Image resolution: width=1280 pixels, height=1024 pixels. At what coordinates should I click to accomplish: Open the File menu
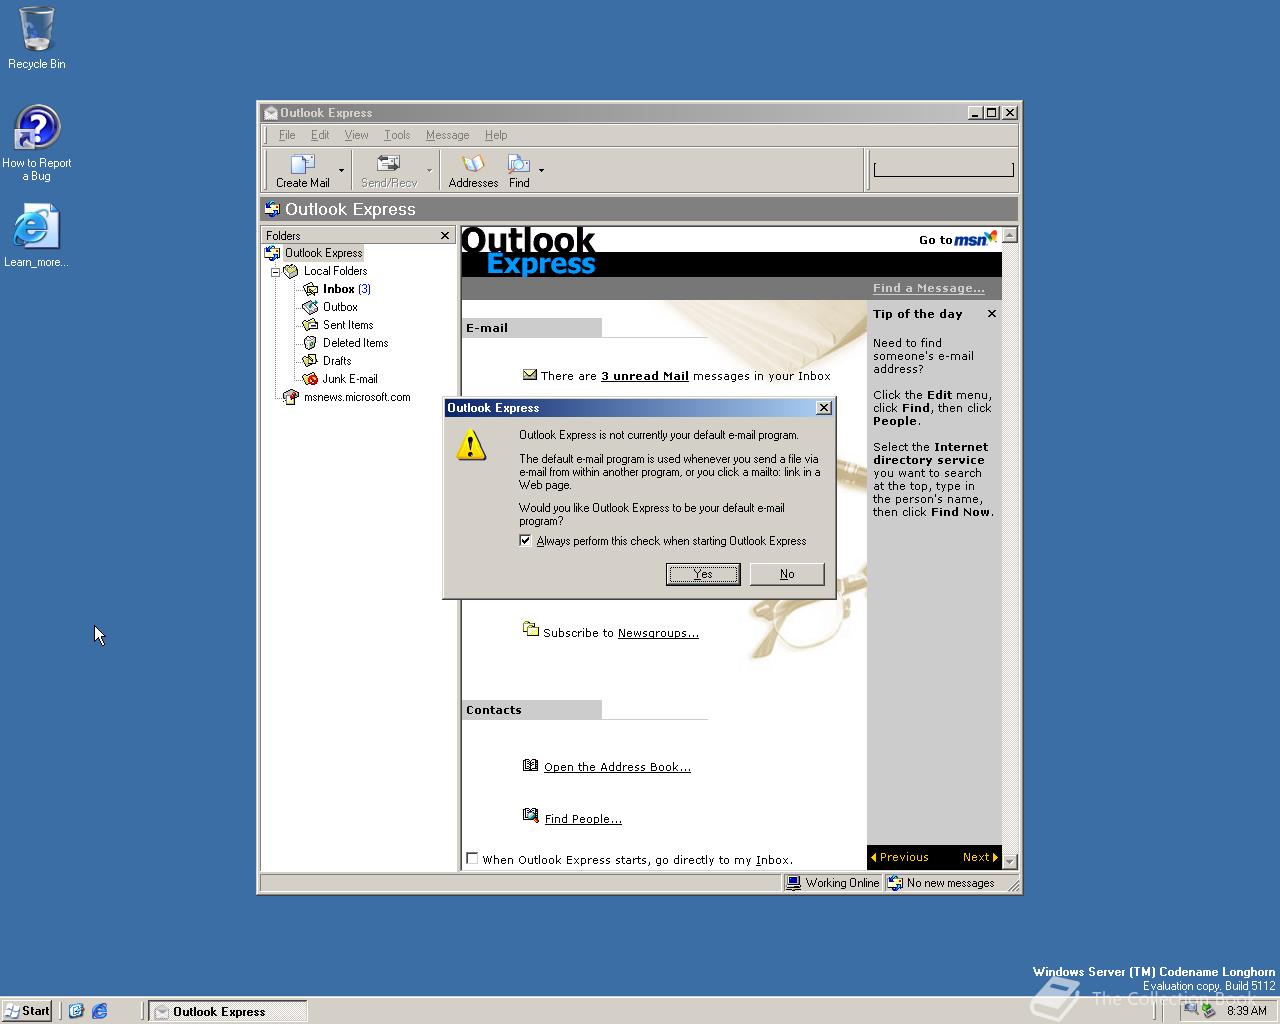coord(287,135)
